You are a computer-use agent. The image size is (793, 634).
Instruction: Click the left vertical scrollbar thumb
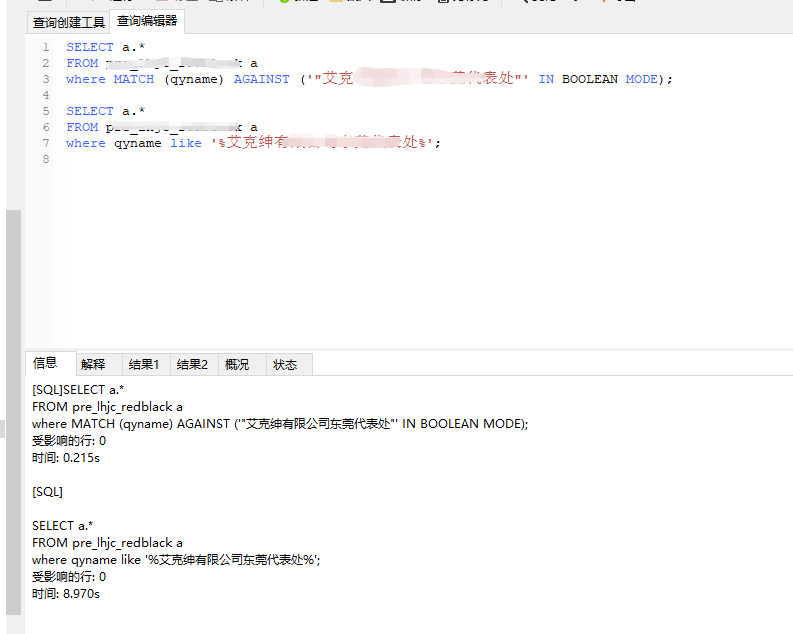click(13, 412)
